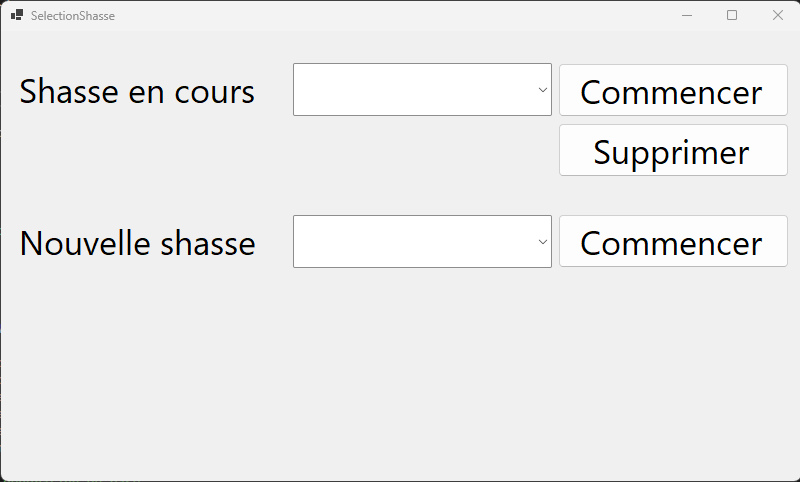The width and height of the screenshot is (800, 482).
Task: Close the SelectionShasse window
Action: point(778,15)
